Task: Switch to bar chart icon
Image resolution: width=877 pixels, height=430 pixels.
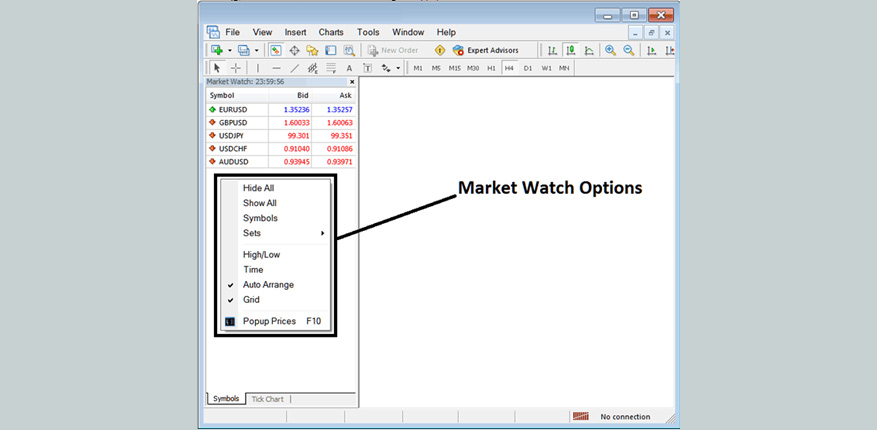Action: pos(552,50)
